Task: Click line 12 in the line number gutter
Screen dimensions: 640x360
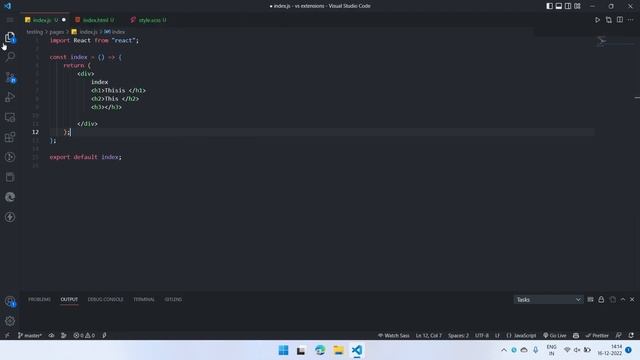Action: (36, 132)
